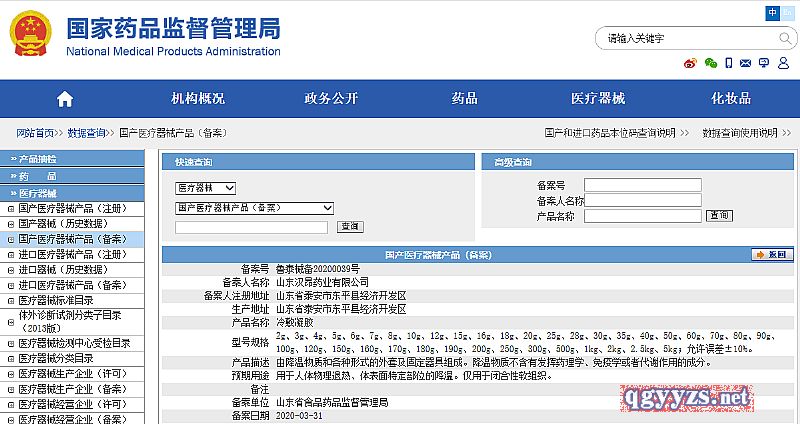Open the Weibo social icon

tap(690, 63)
